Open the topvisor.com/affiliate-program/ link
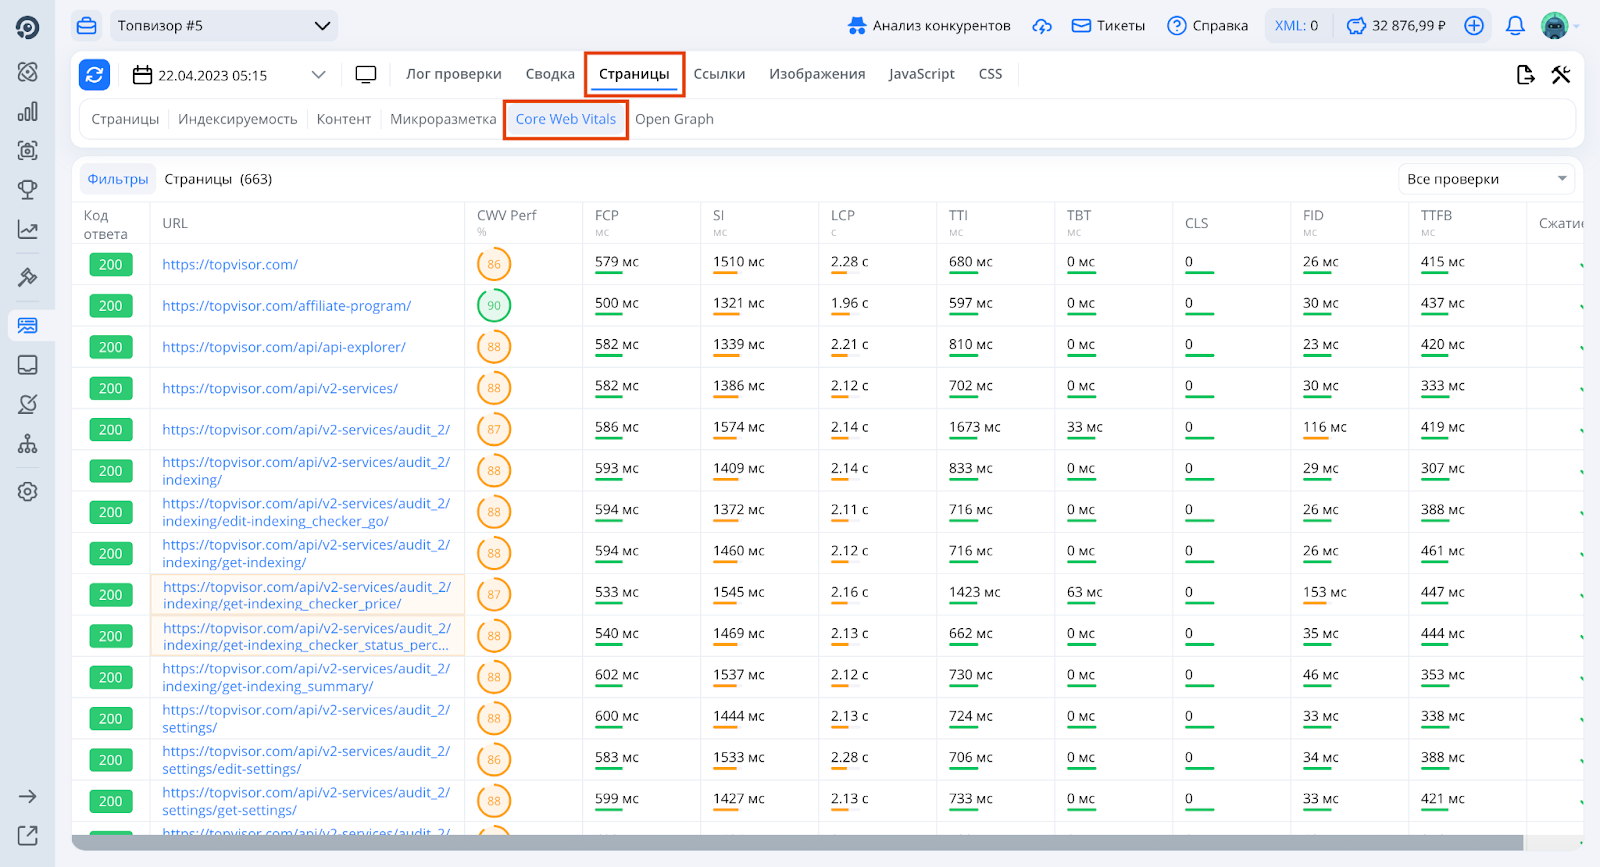 pyautogui.click(x=287, y=306)
